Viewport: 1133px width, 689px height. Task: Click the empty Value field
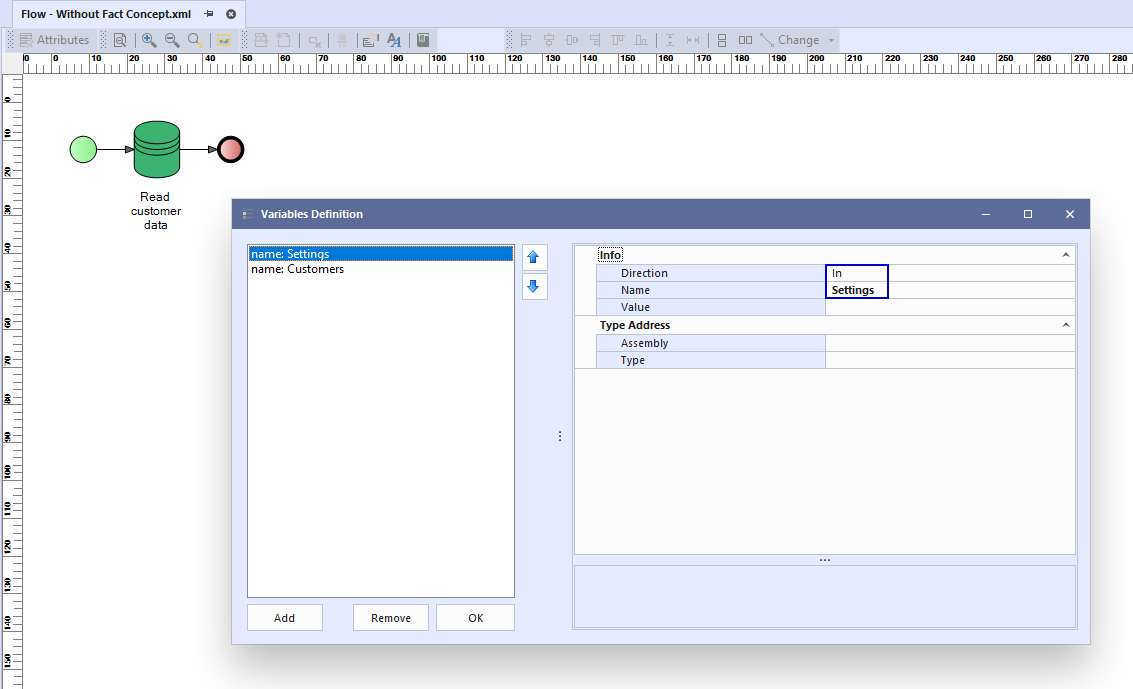pyautogui.click(x=949, y=307)
